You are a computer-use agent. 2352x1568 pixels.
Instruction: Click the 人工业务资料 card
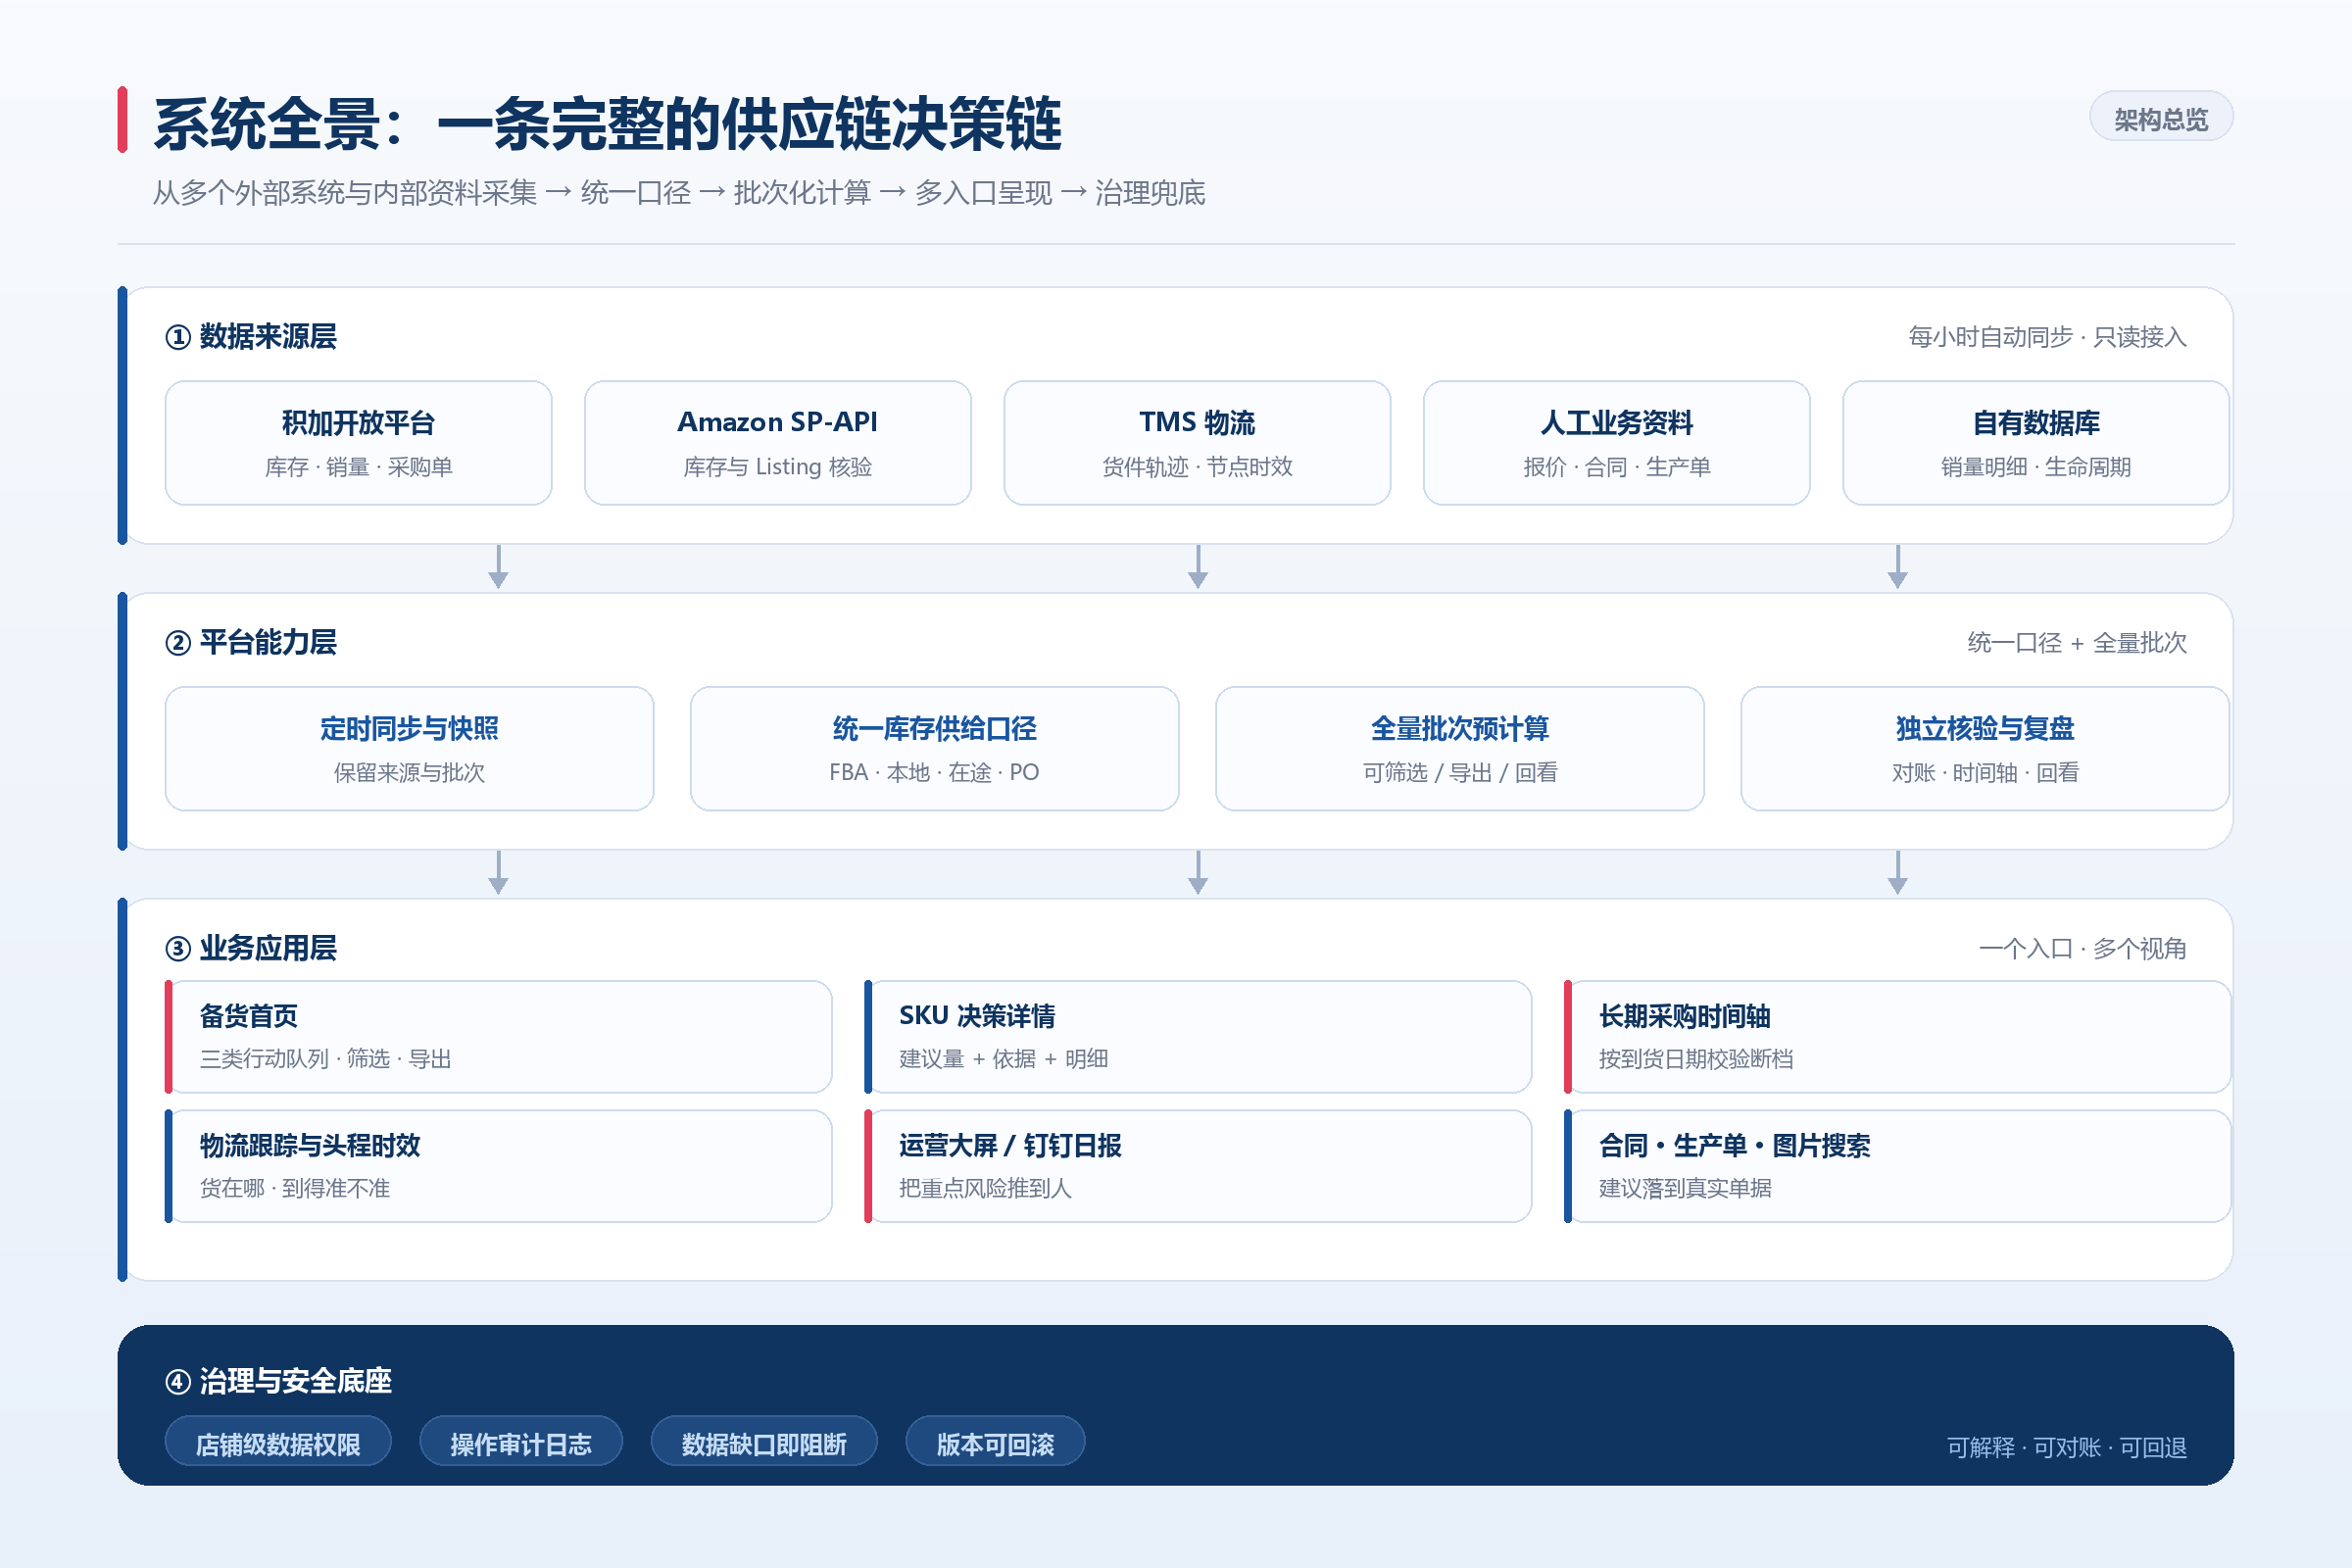point(1616,443)
